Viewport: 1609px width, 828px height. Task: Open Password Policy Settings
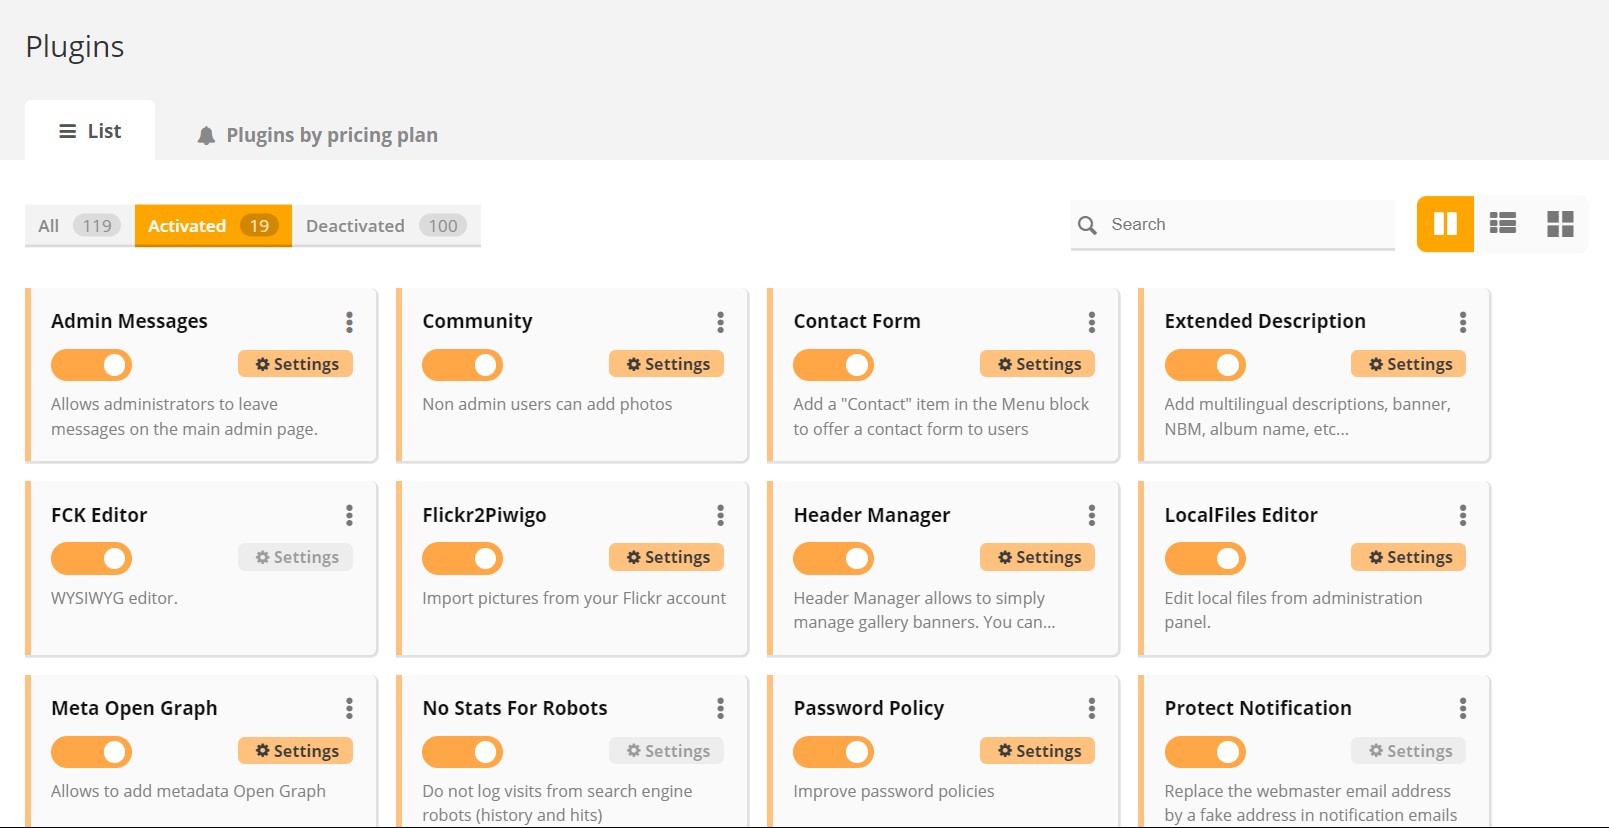(x=1038, y=751)
